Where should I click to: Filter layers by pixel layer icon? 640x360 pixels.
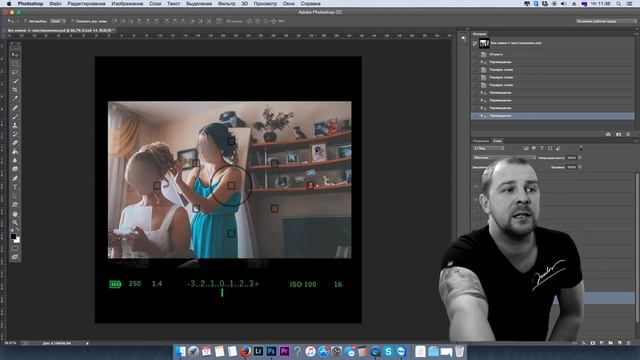click(x=526, y=148)
